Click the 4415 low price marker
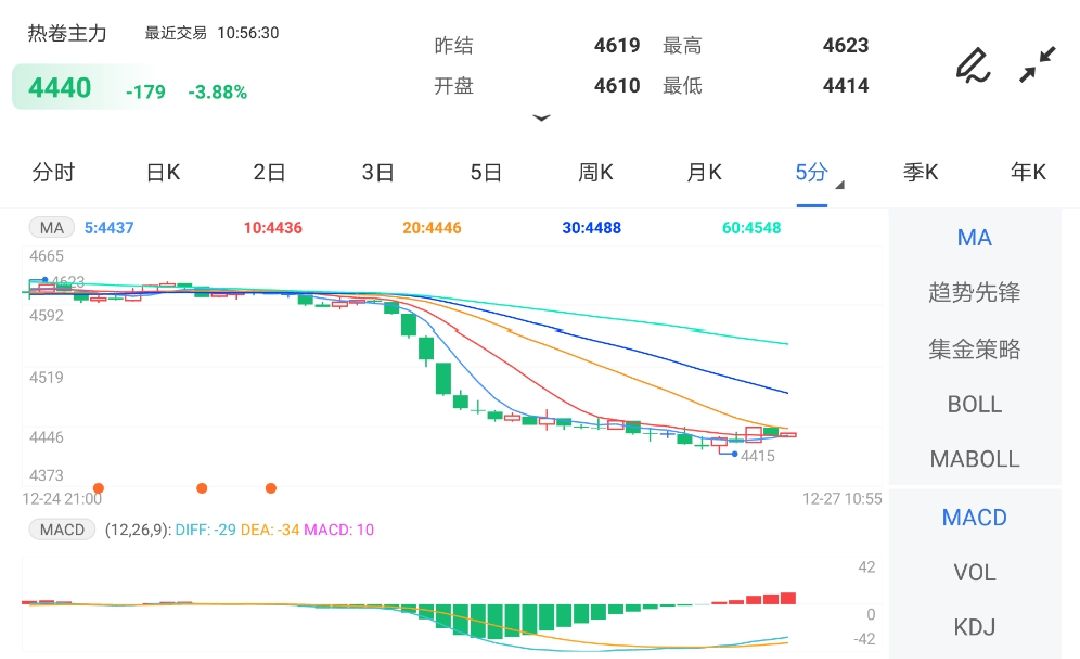The width and height of the screenshot is (1080, 659). tap(758, 456)
